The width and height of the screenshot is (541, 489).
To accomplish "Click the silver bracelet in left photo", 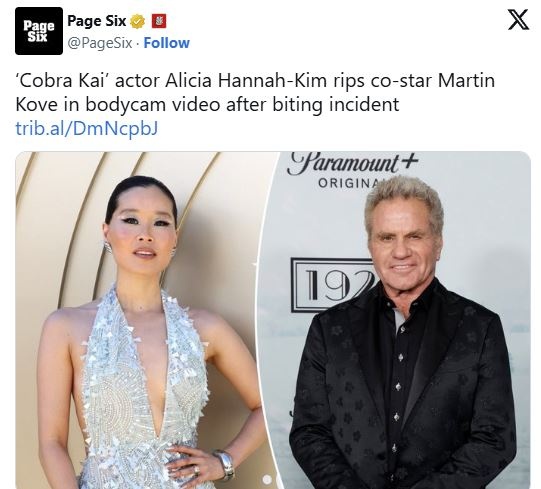I will tap(224, 464).
